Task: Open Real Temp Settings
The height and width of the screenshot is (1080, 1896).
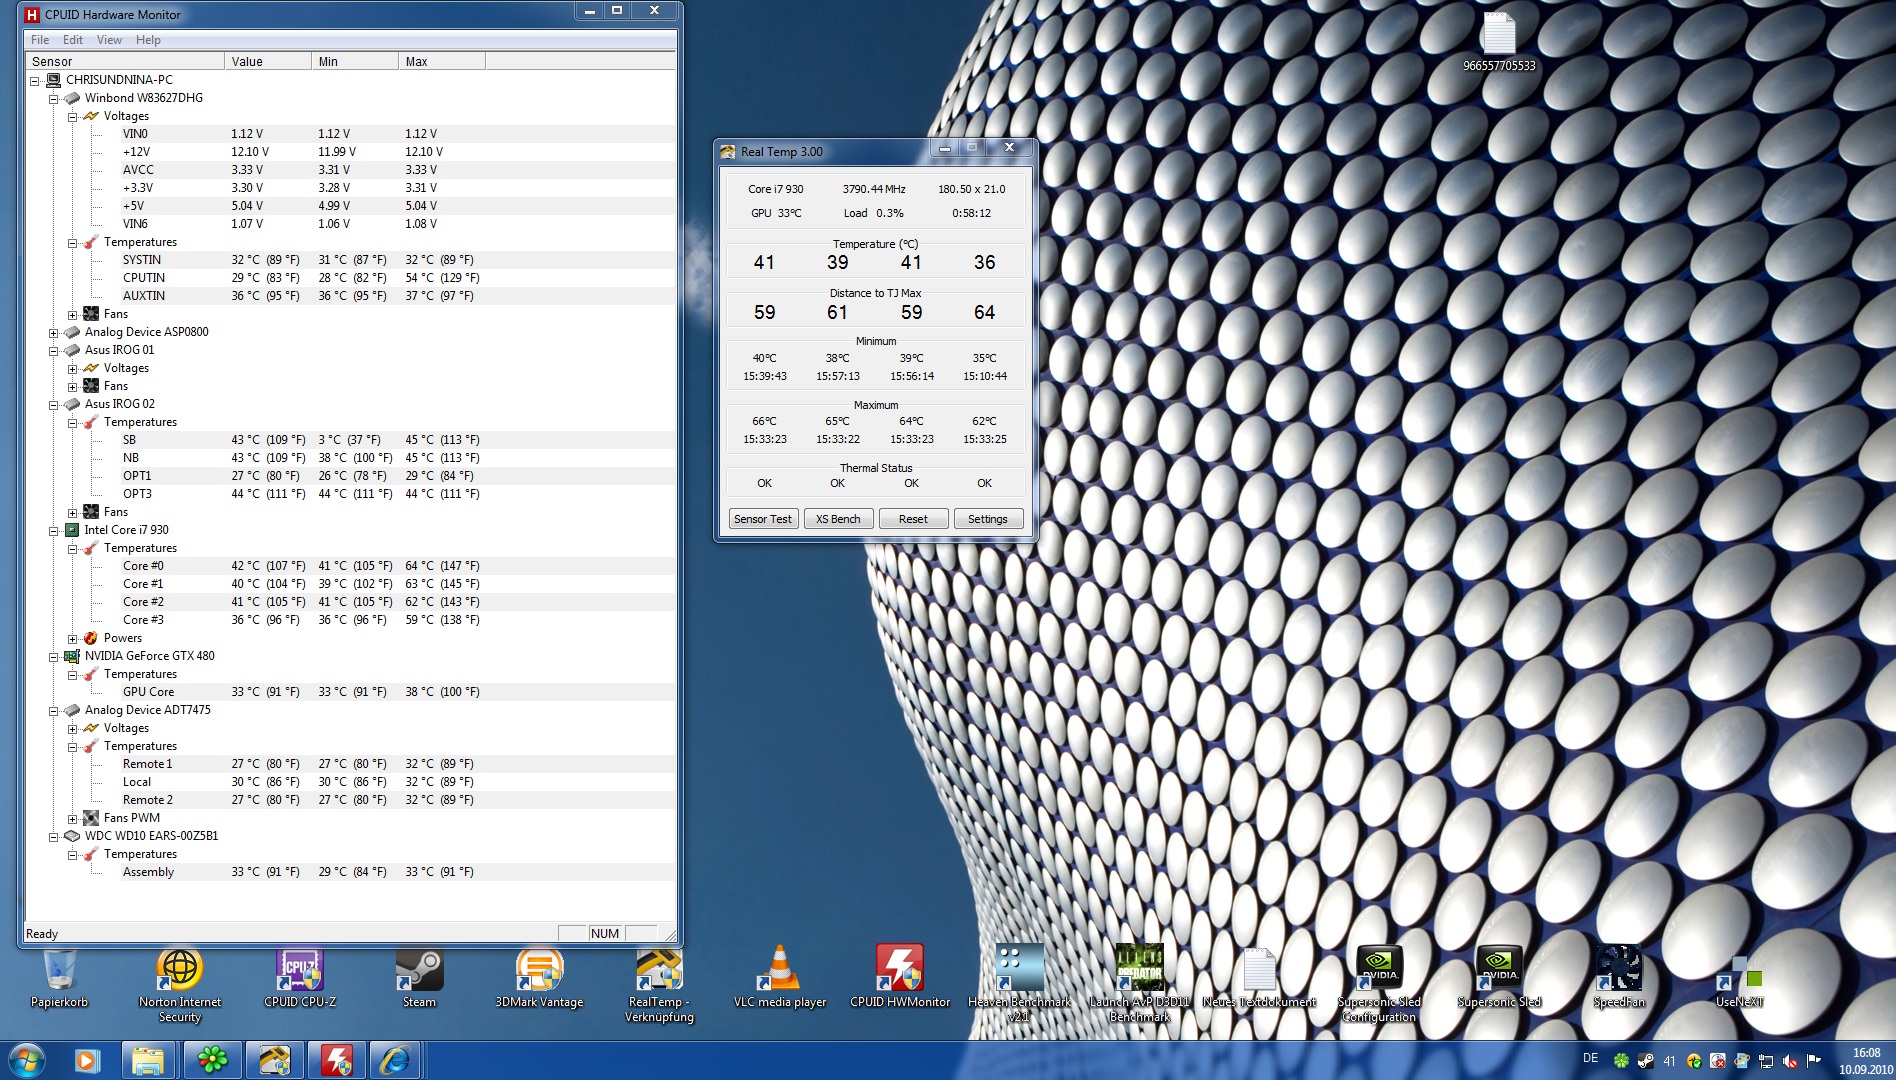Action: click(987, 519)
